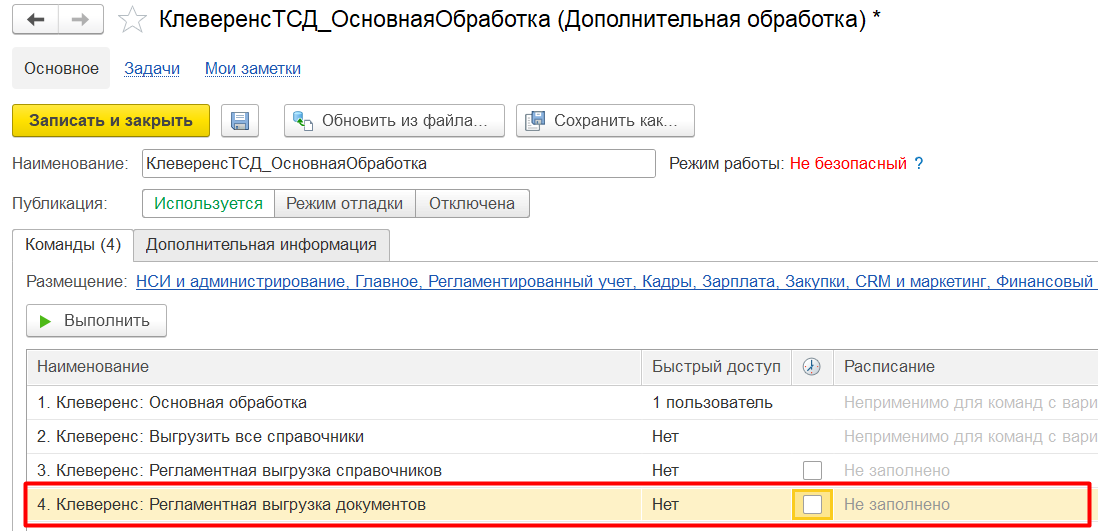Enable schedule checkbox for Регламентная выгрузка документов

(x=812, y=504)
